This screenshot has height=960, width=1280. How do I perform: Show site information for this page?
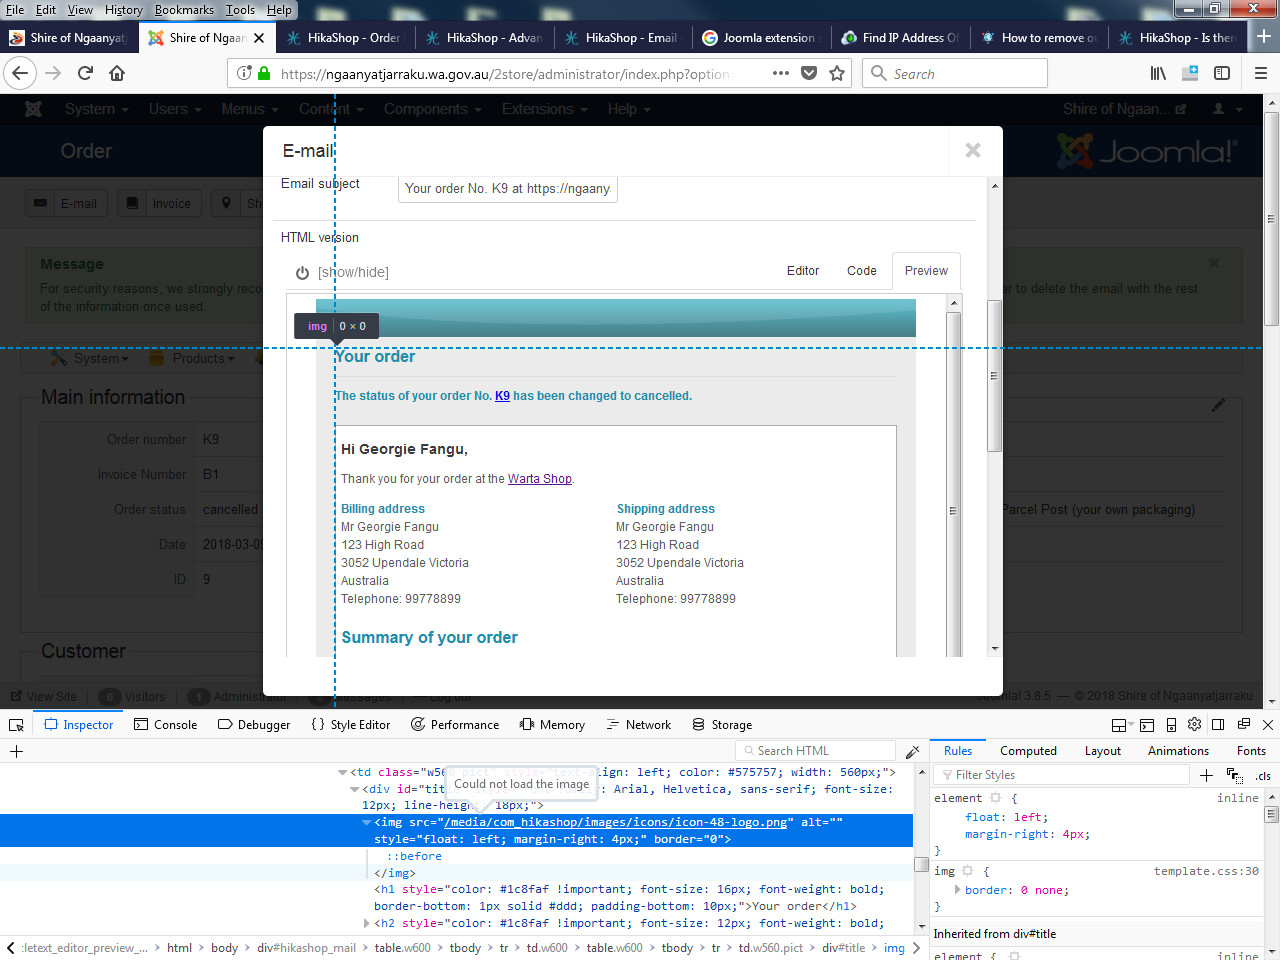pyautogui.click(x=244, y=73)
